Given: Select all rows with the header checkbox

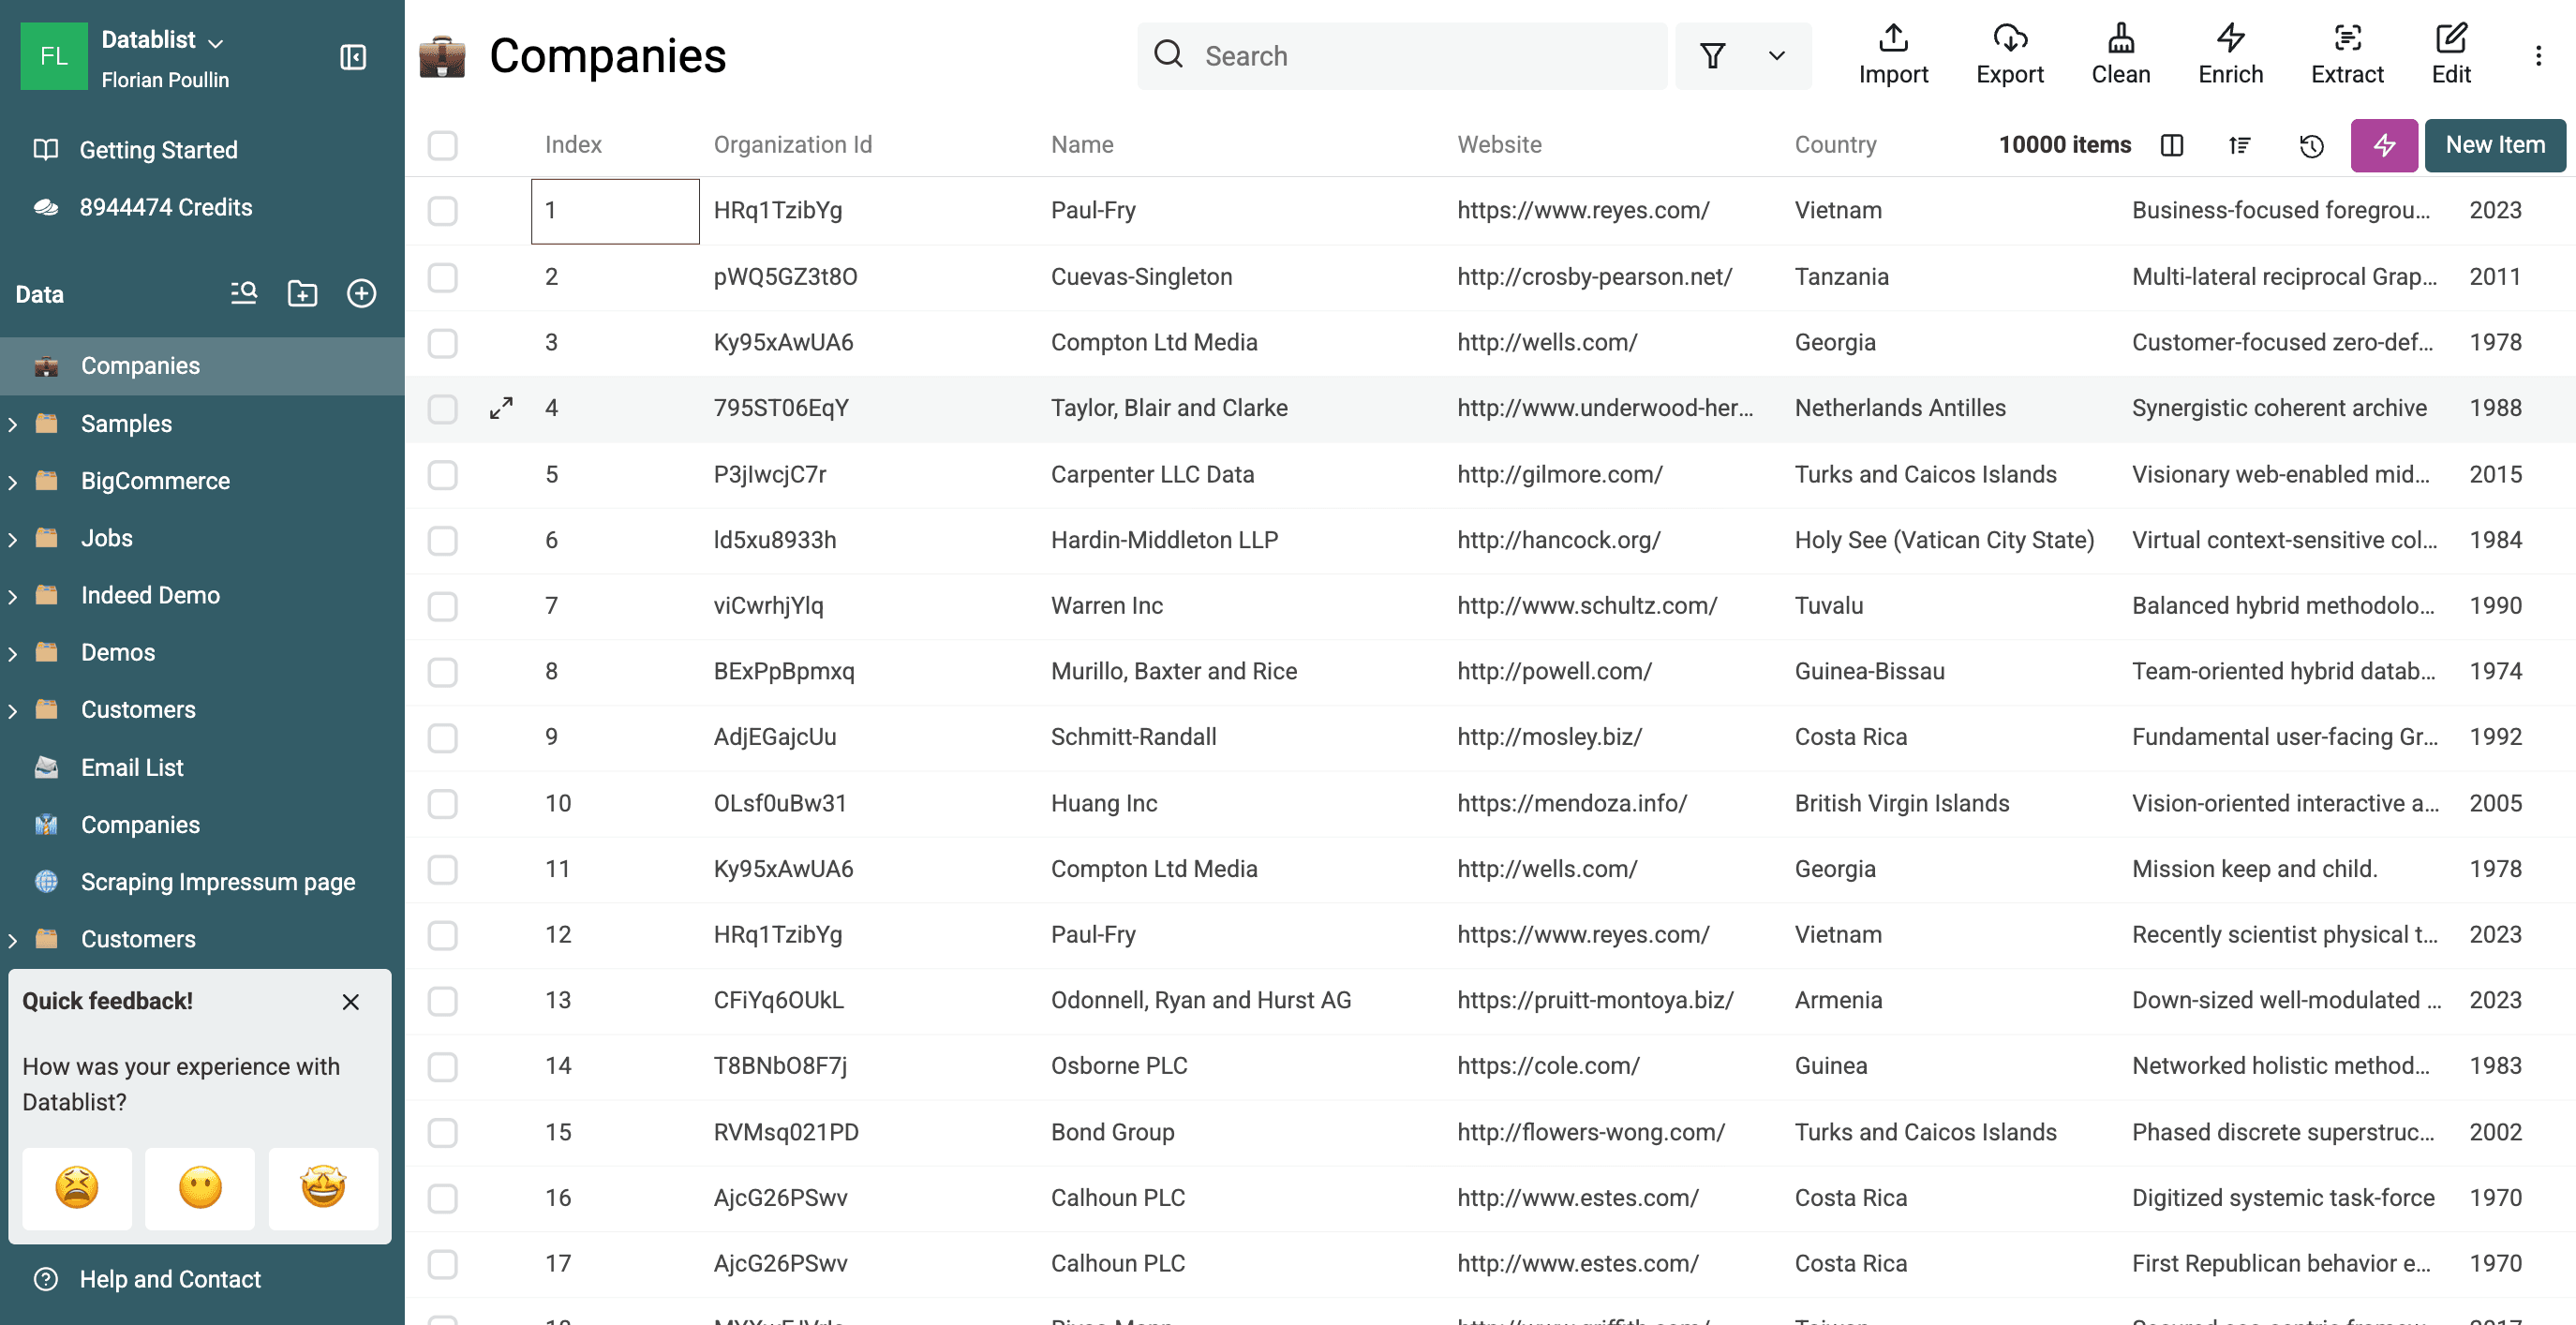Looking at the screenshot, I should point(442,145).
